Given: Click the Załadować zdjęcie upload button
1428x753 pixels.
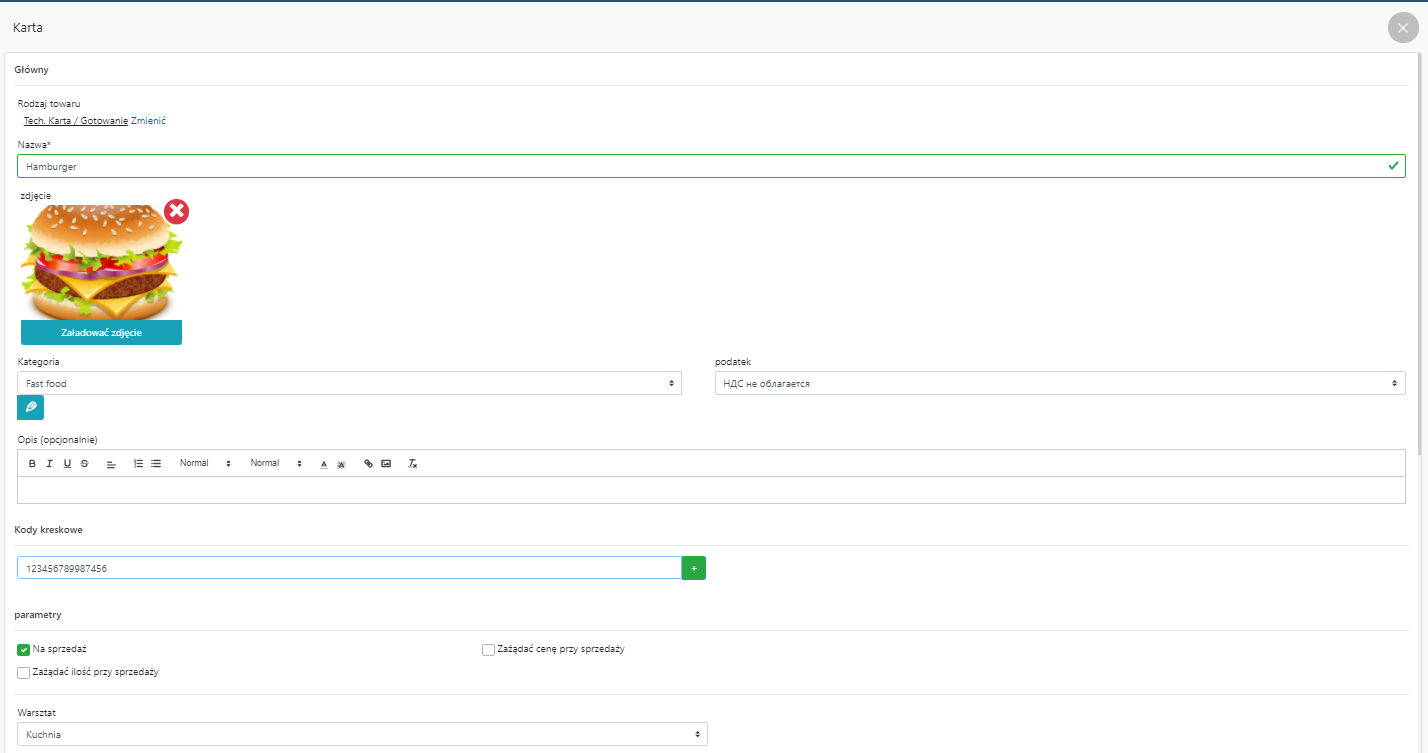Looking at the screenshot, I should point(101,333).
